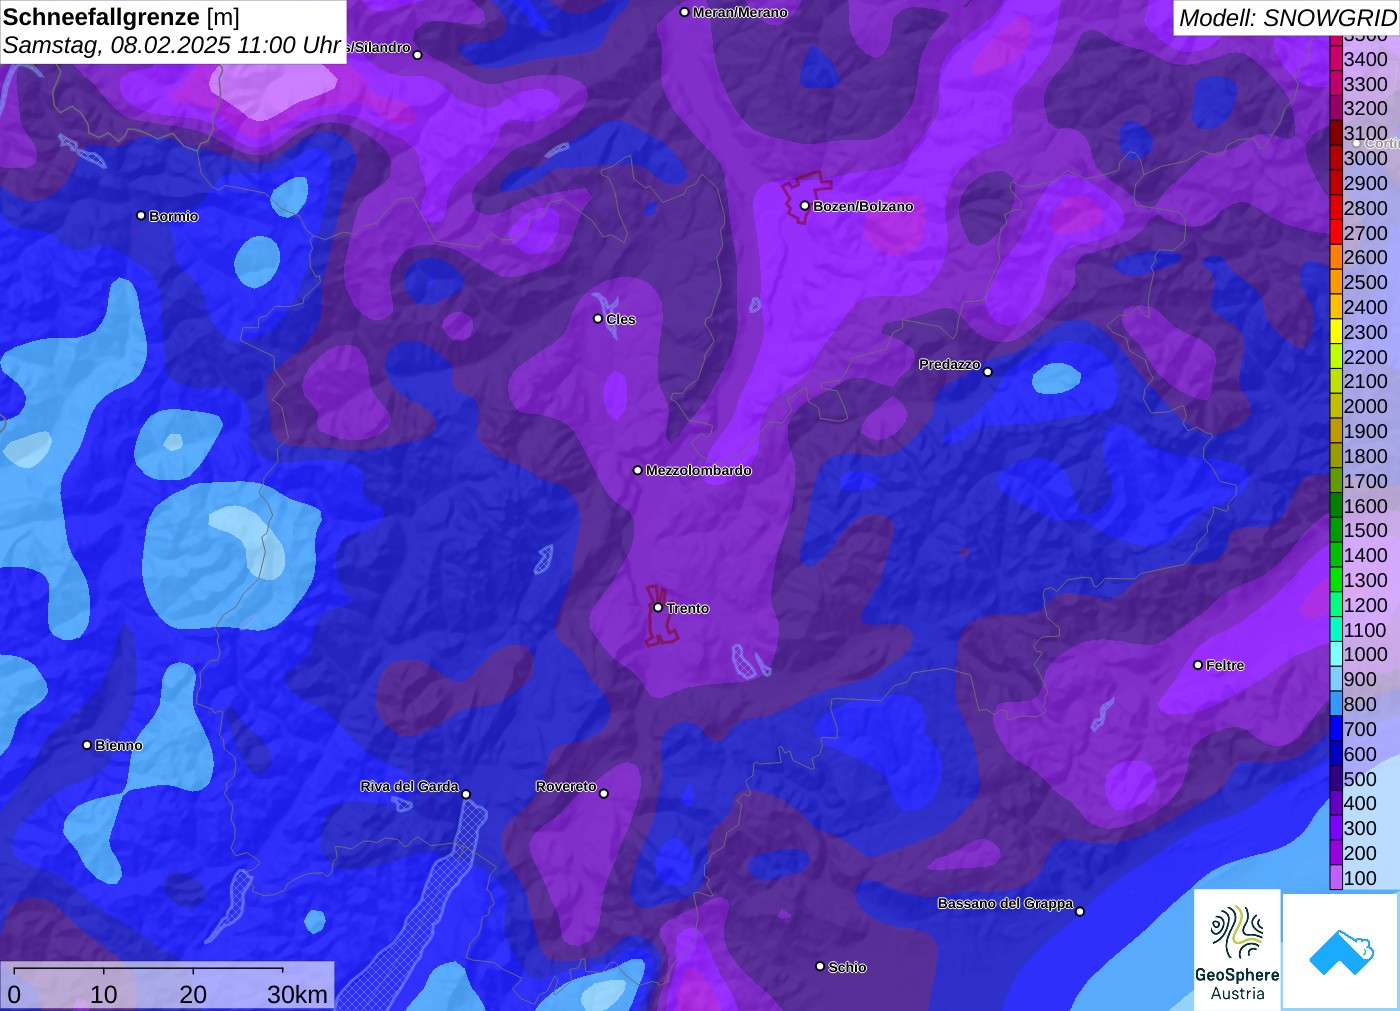The image size is (1400, 1011).
Task: Click the blue mountain-and-cloud logo
Action: click(1341, 951)
